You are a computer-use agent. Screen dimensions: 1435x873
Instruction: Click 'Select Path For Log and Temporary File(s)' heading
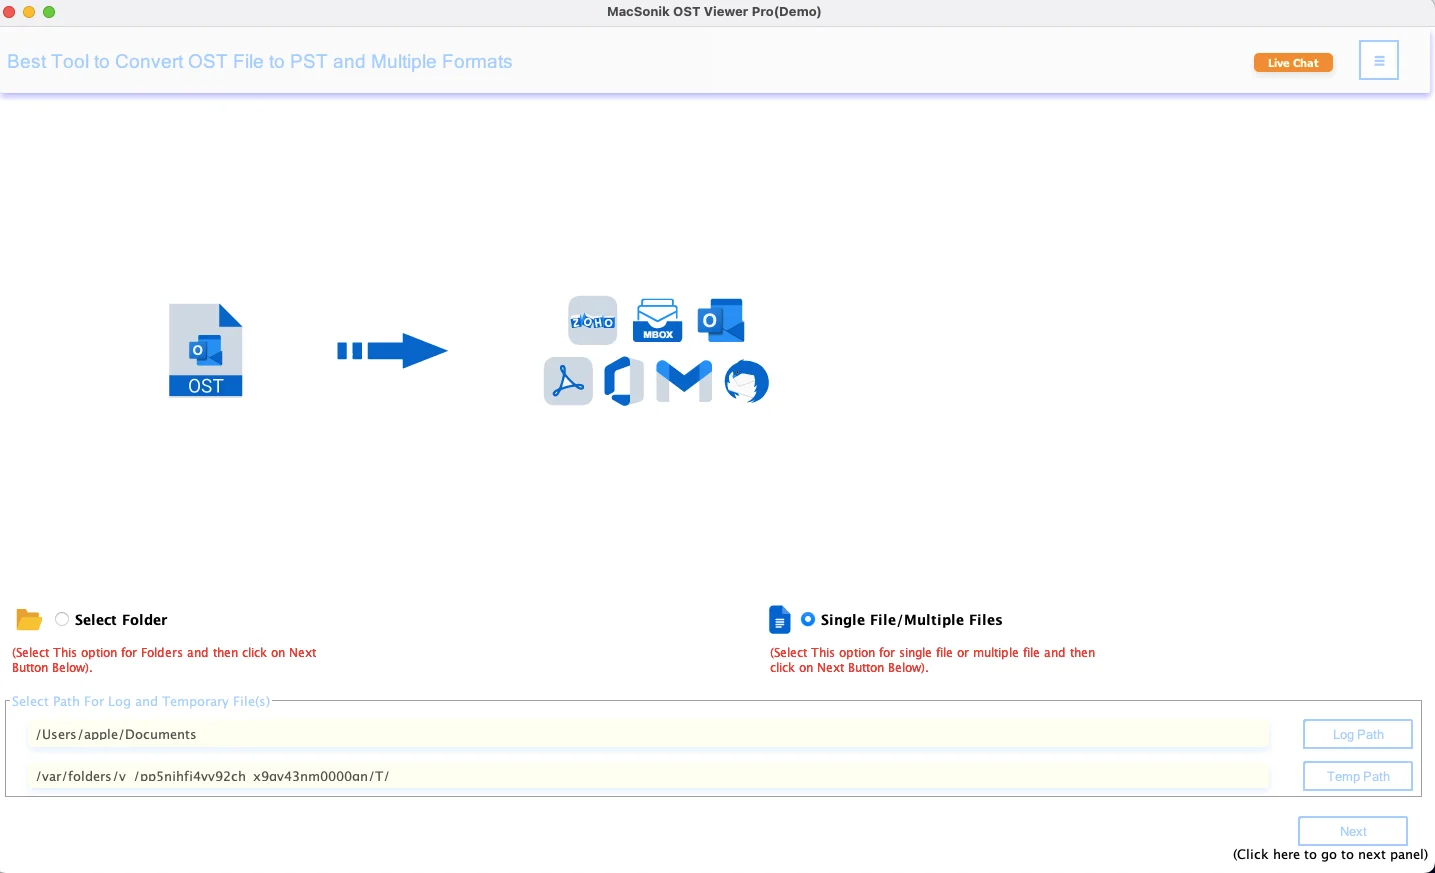[x=141, y=701]
